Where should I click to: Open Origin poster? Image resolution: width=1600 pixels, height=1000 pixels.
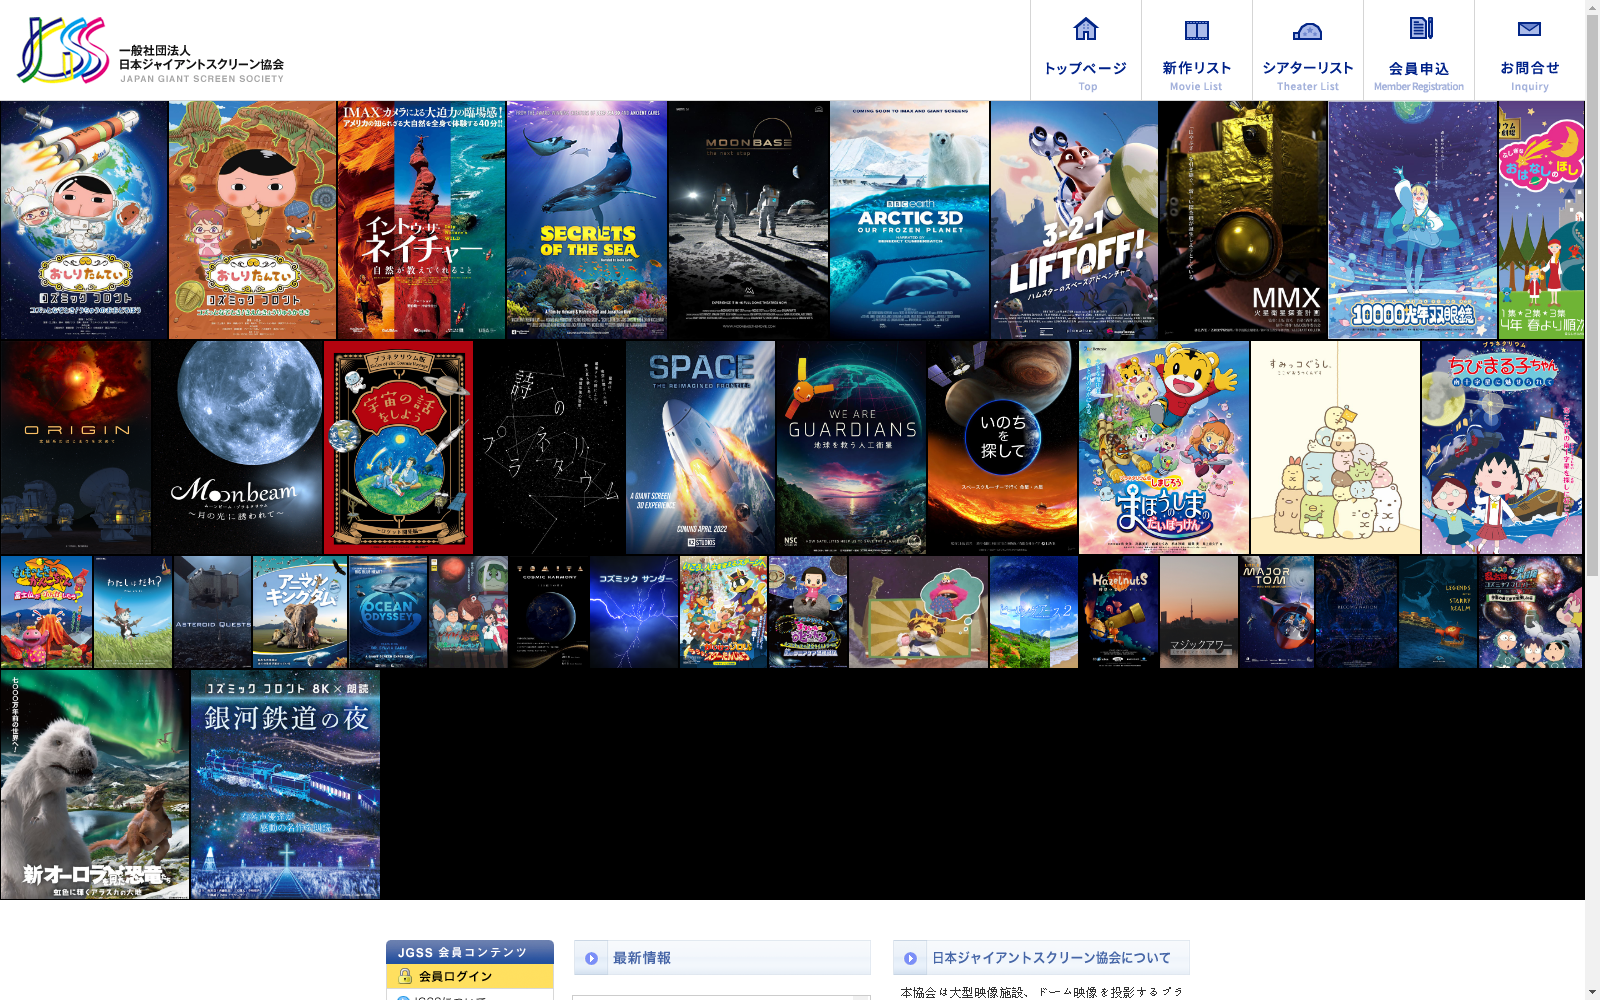(x=76, y=447)
